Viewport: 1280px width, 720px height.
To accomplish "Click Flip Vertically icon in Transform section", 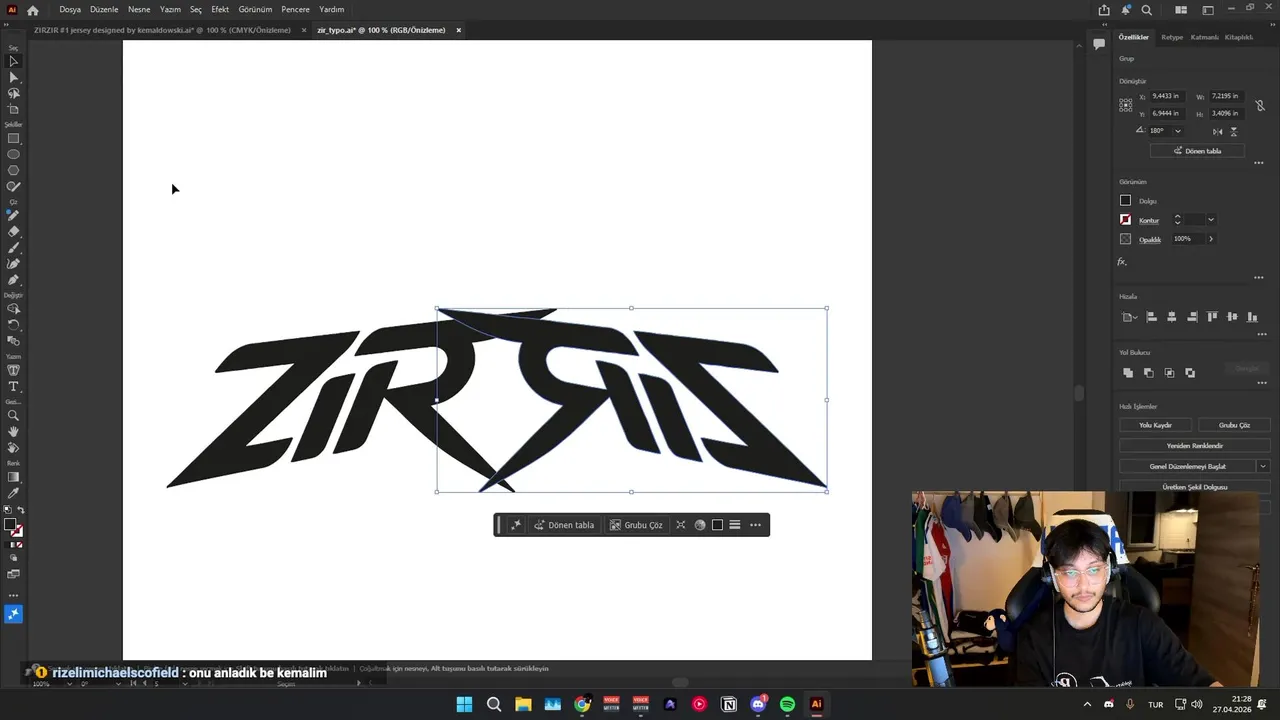I will (1234, 131).
